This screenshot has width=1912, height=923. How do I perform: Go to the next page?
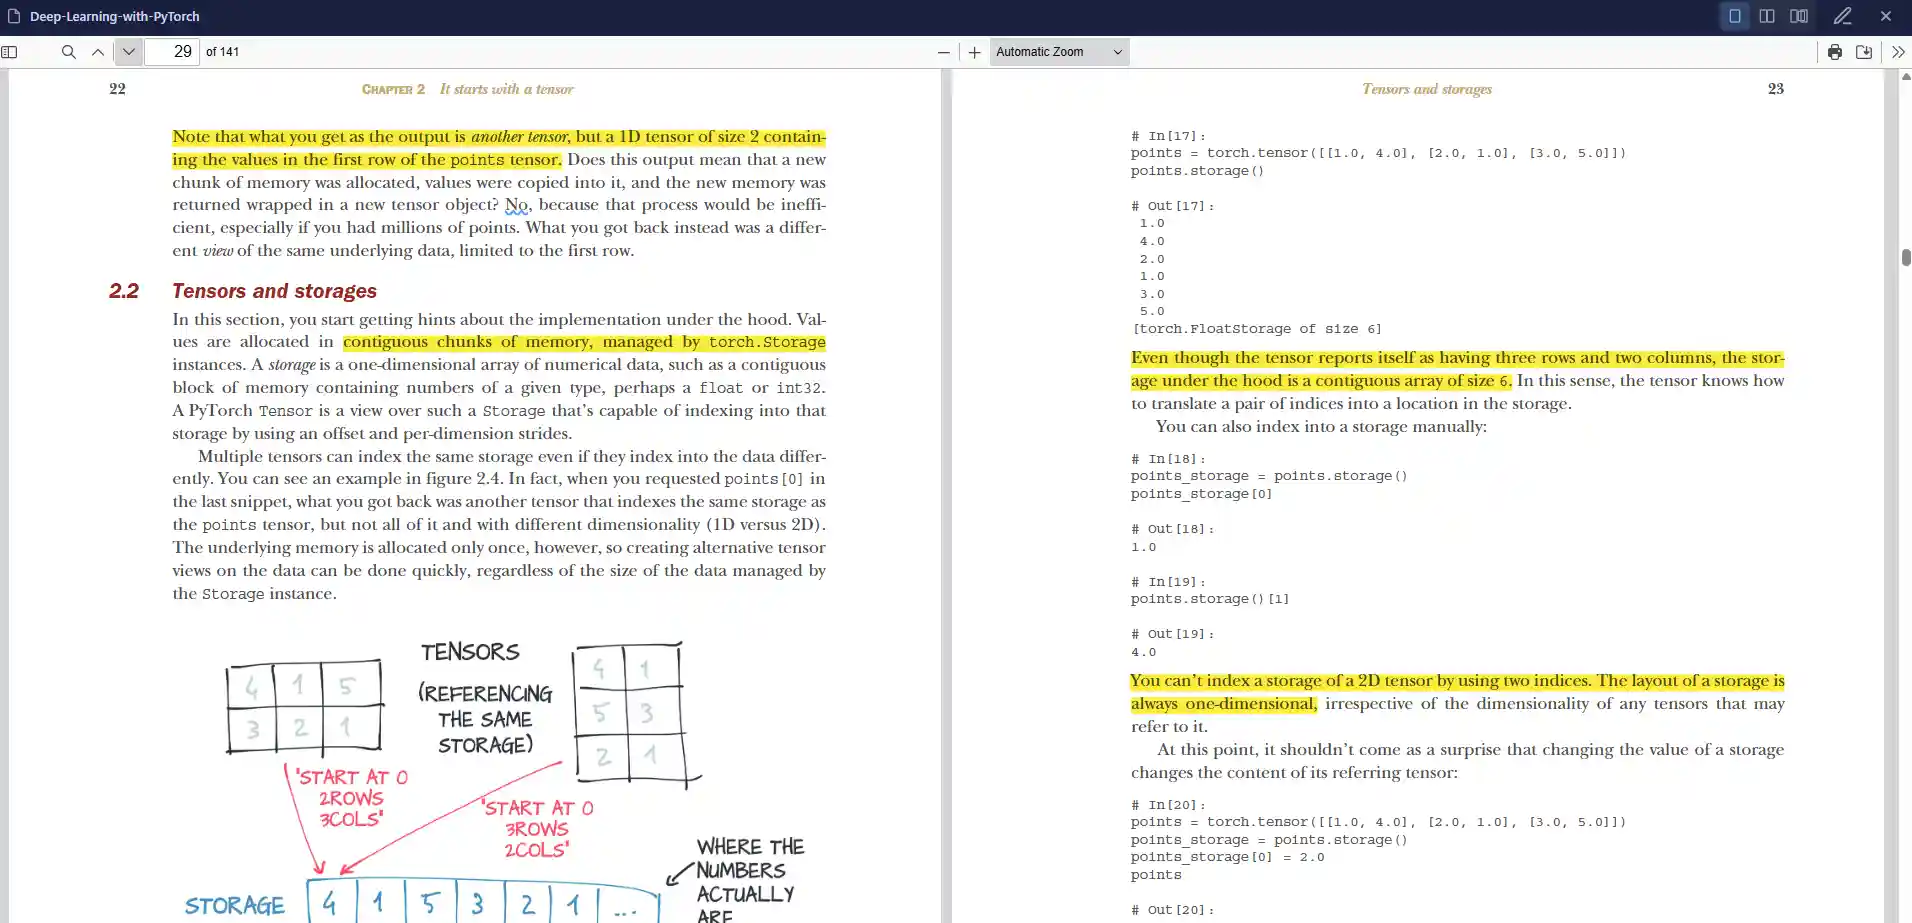pyautogui.click(x=129, y=52)
